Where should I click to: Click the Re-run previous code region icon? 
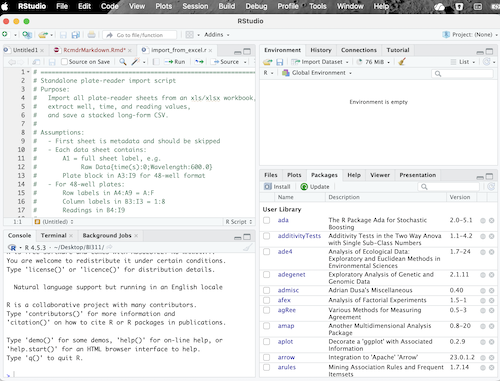coord(199,62)
